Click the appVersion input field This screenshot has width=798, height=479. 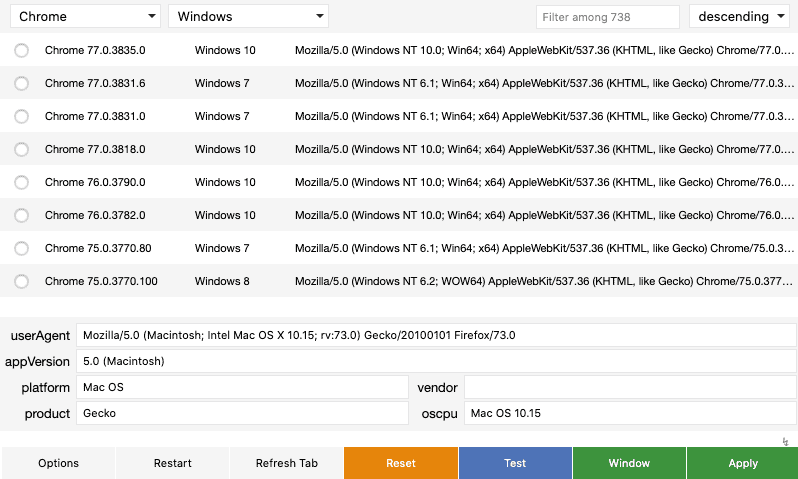click(436, 361)
